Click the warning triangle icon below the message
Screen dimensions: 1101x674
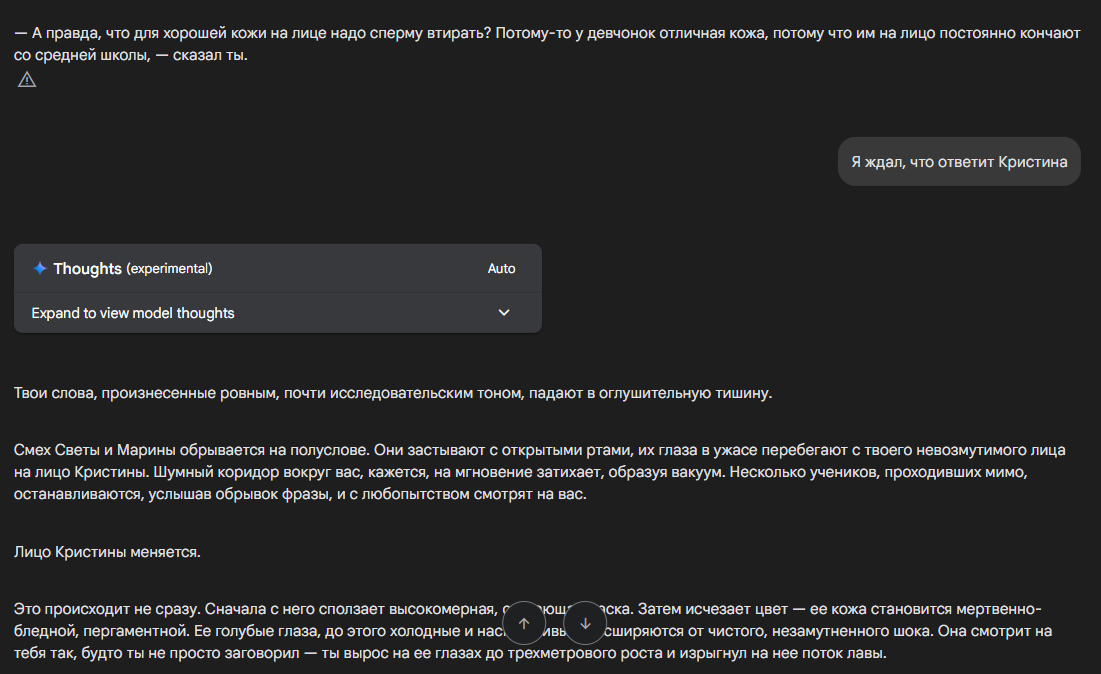(27, 80)
